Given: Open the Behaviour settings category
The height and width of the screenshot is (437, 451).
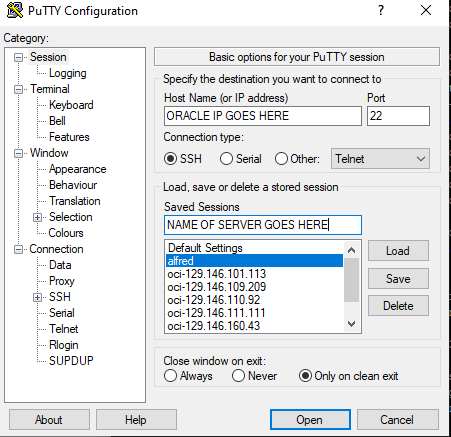Looking at the screenshot, I should [73, 185].
